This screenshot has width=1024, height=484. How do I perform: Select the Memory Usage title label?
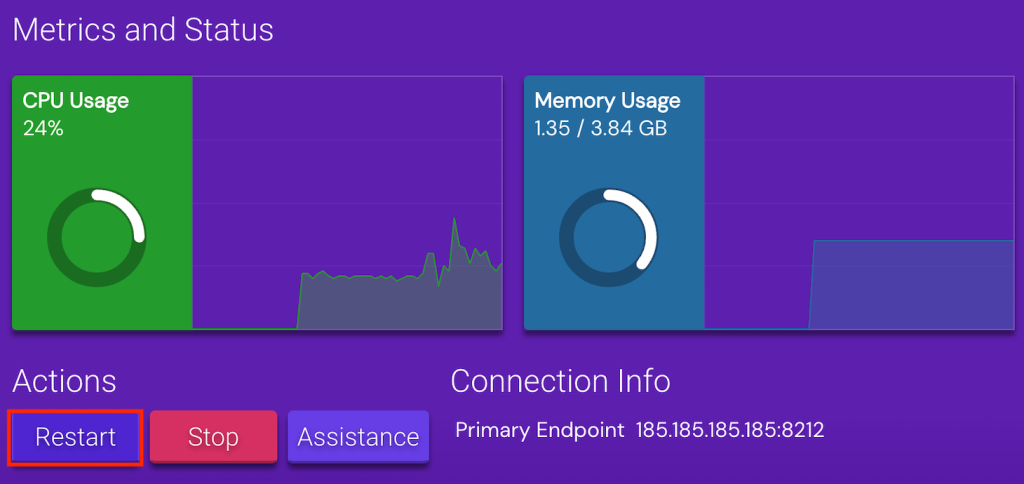[x=607, y=101]
